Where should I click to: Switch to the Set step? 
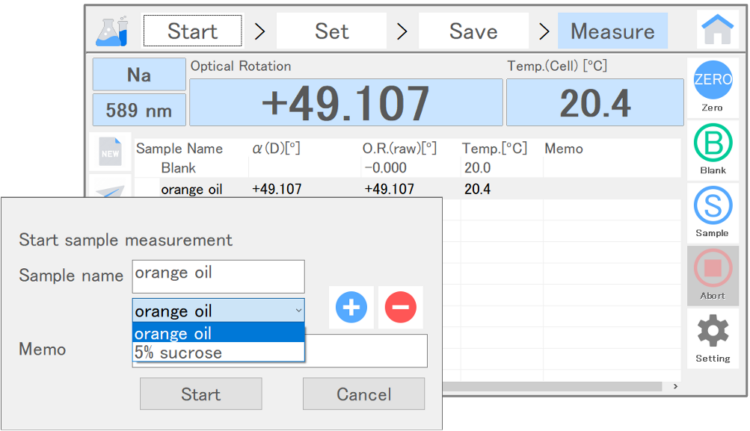[x=331, y=31]
